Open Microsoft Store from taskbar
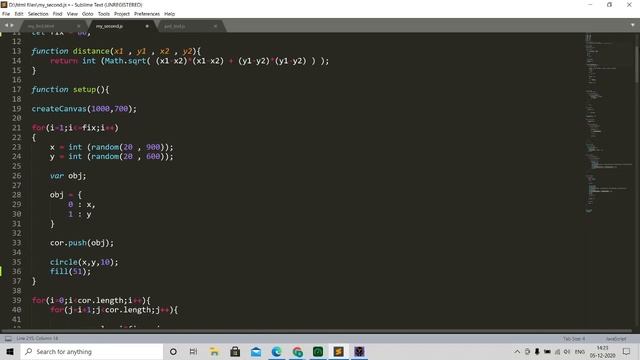This screenshot has height=360, width=640. pyautogui.click(x=235, y=351)
